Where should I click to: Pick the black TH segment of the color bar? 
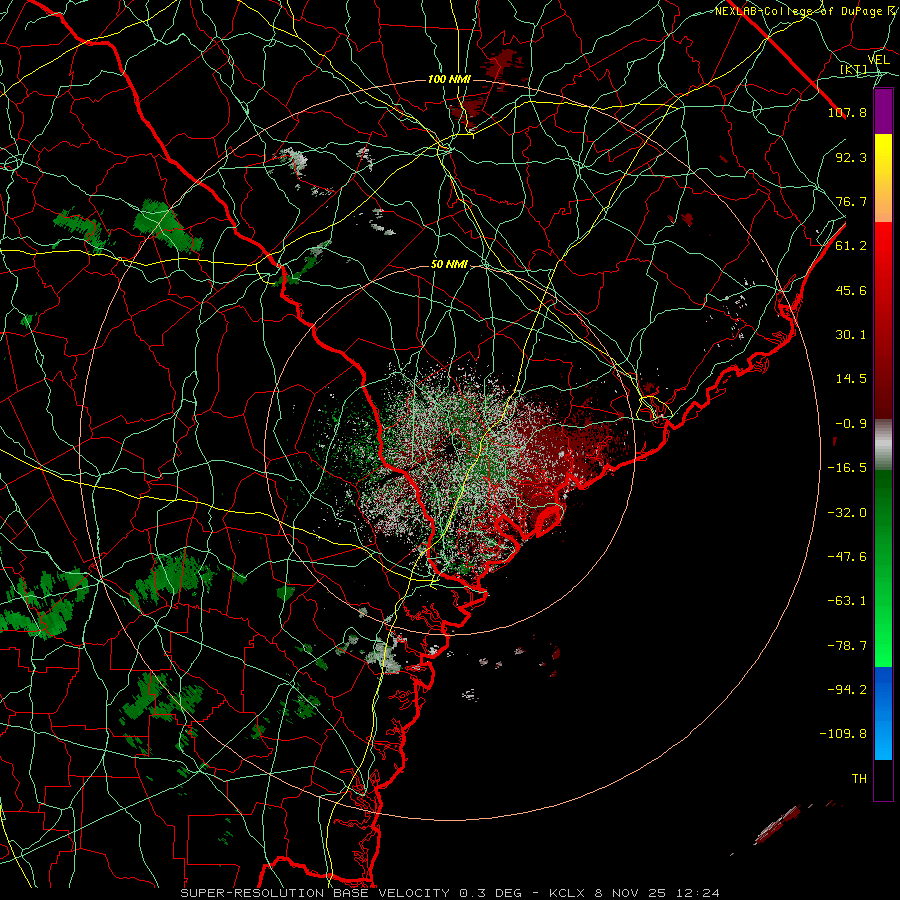coord(883,780)
